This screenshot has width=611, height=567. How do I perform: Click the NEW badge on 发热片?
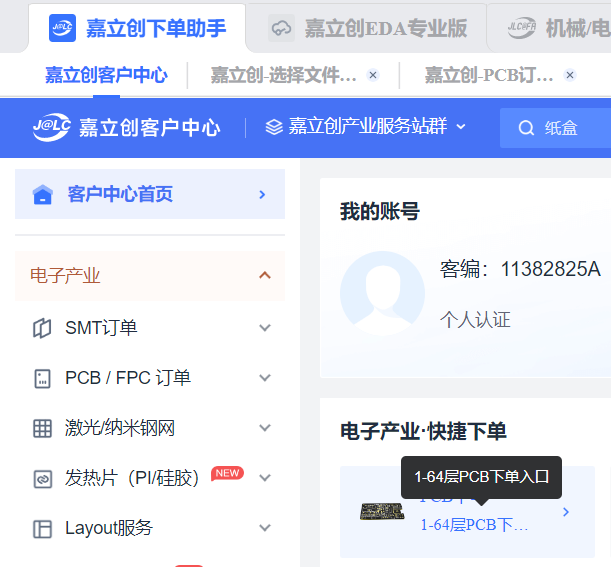coord(227,473)
